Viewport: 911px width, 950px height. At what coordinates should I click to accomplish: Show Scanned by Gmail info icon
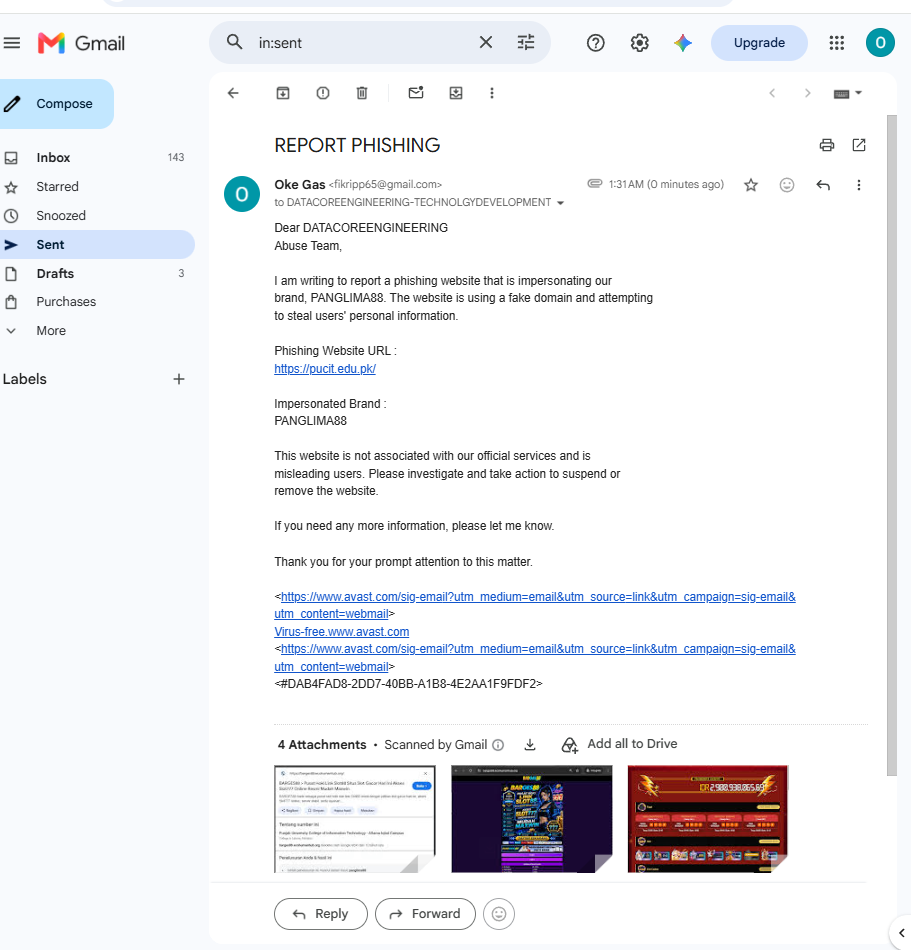[x=498, y=745]
